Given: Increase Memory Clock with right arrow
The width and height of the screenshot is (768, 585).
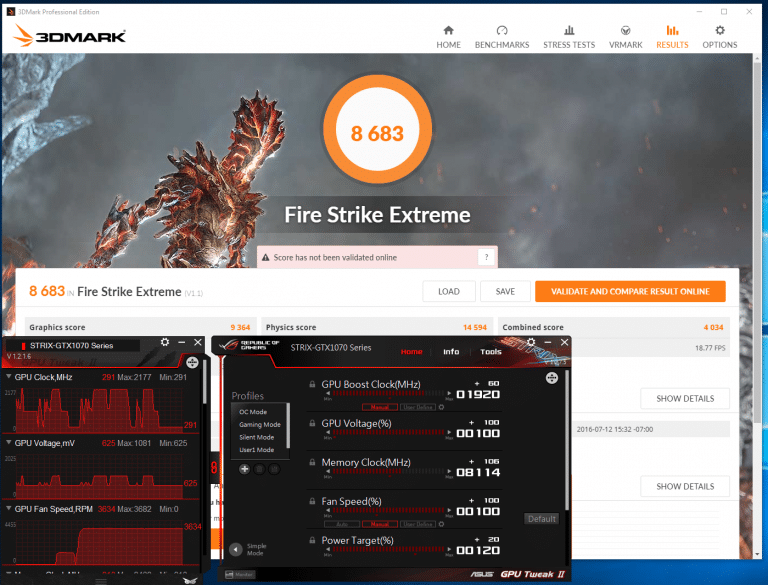Looking at the screenshot, I should click(449, 471).
